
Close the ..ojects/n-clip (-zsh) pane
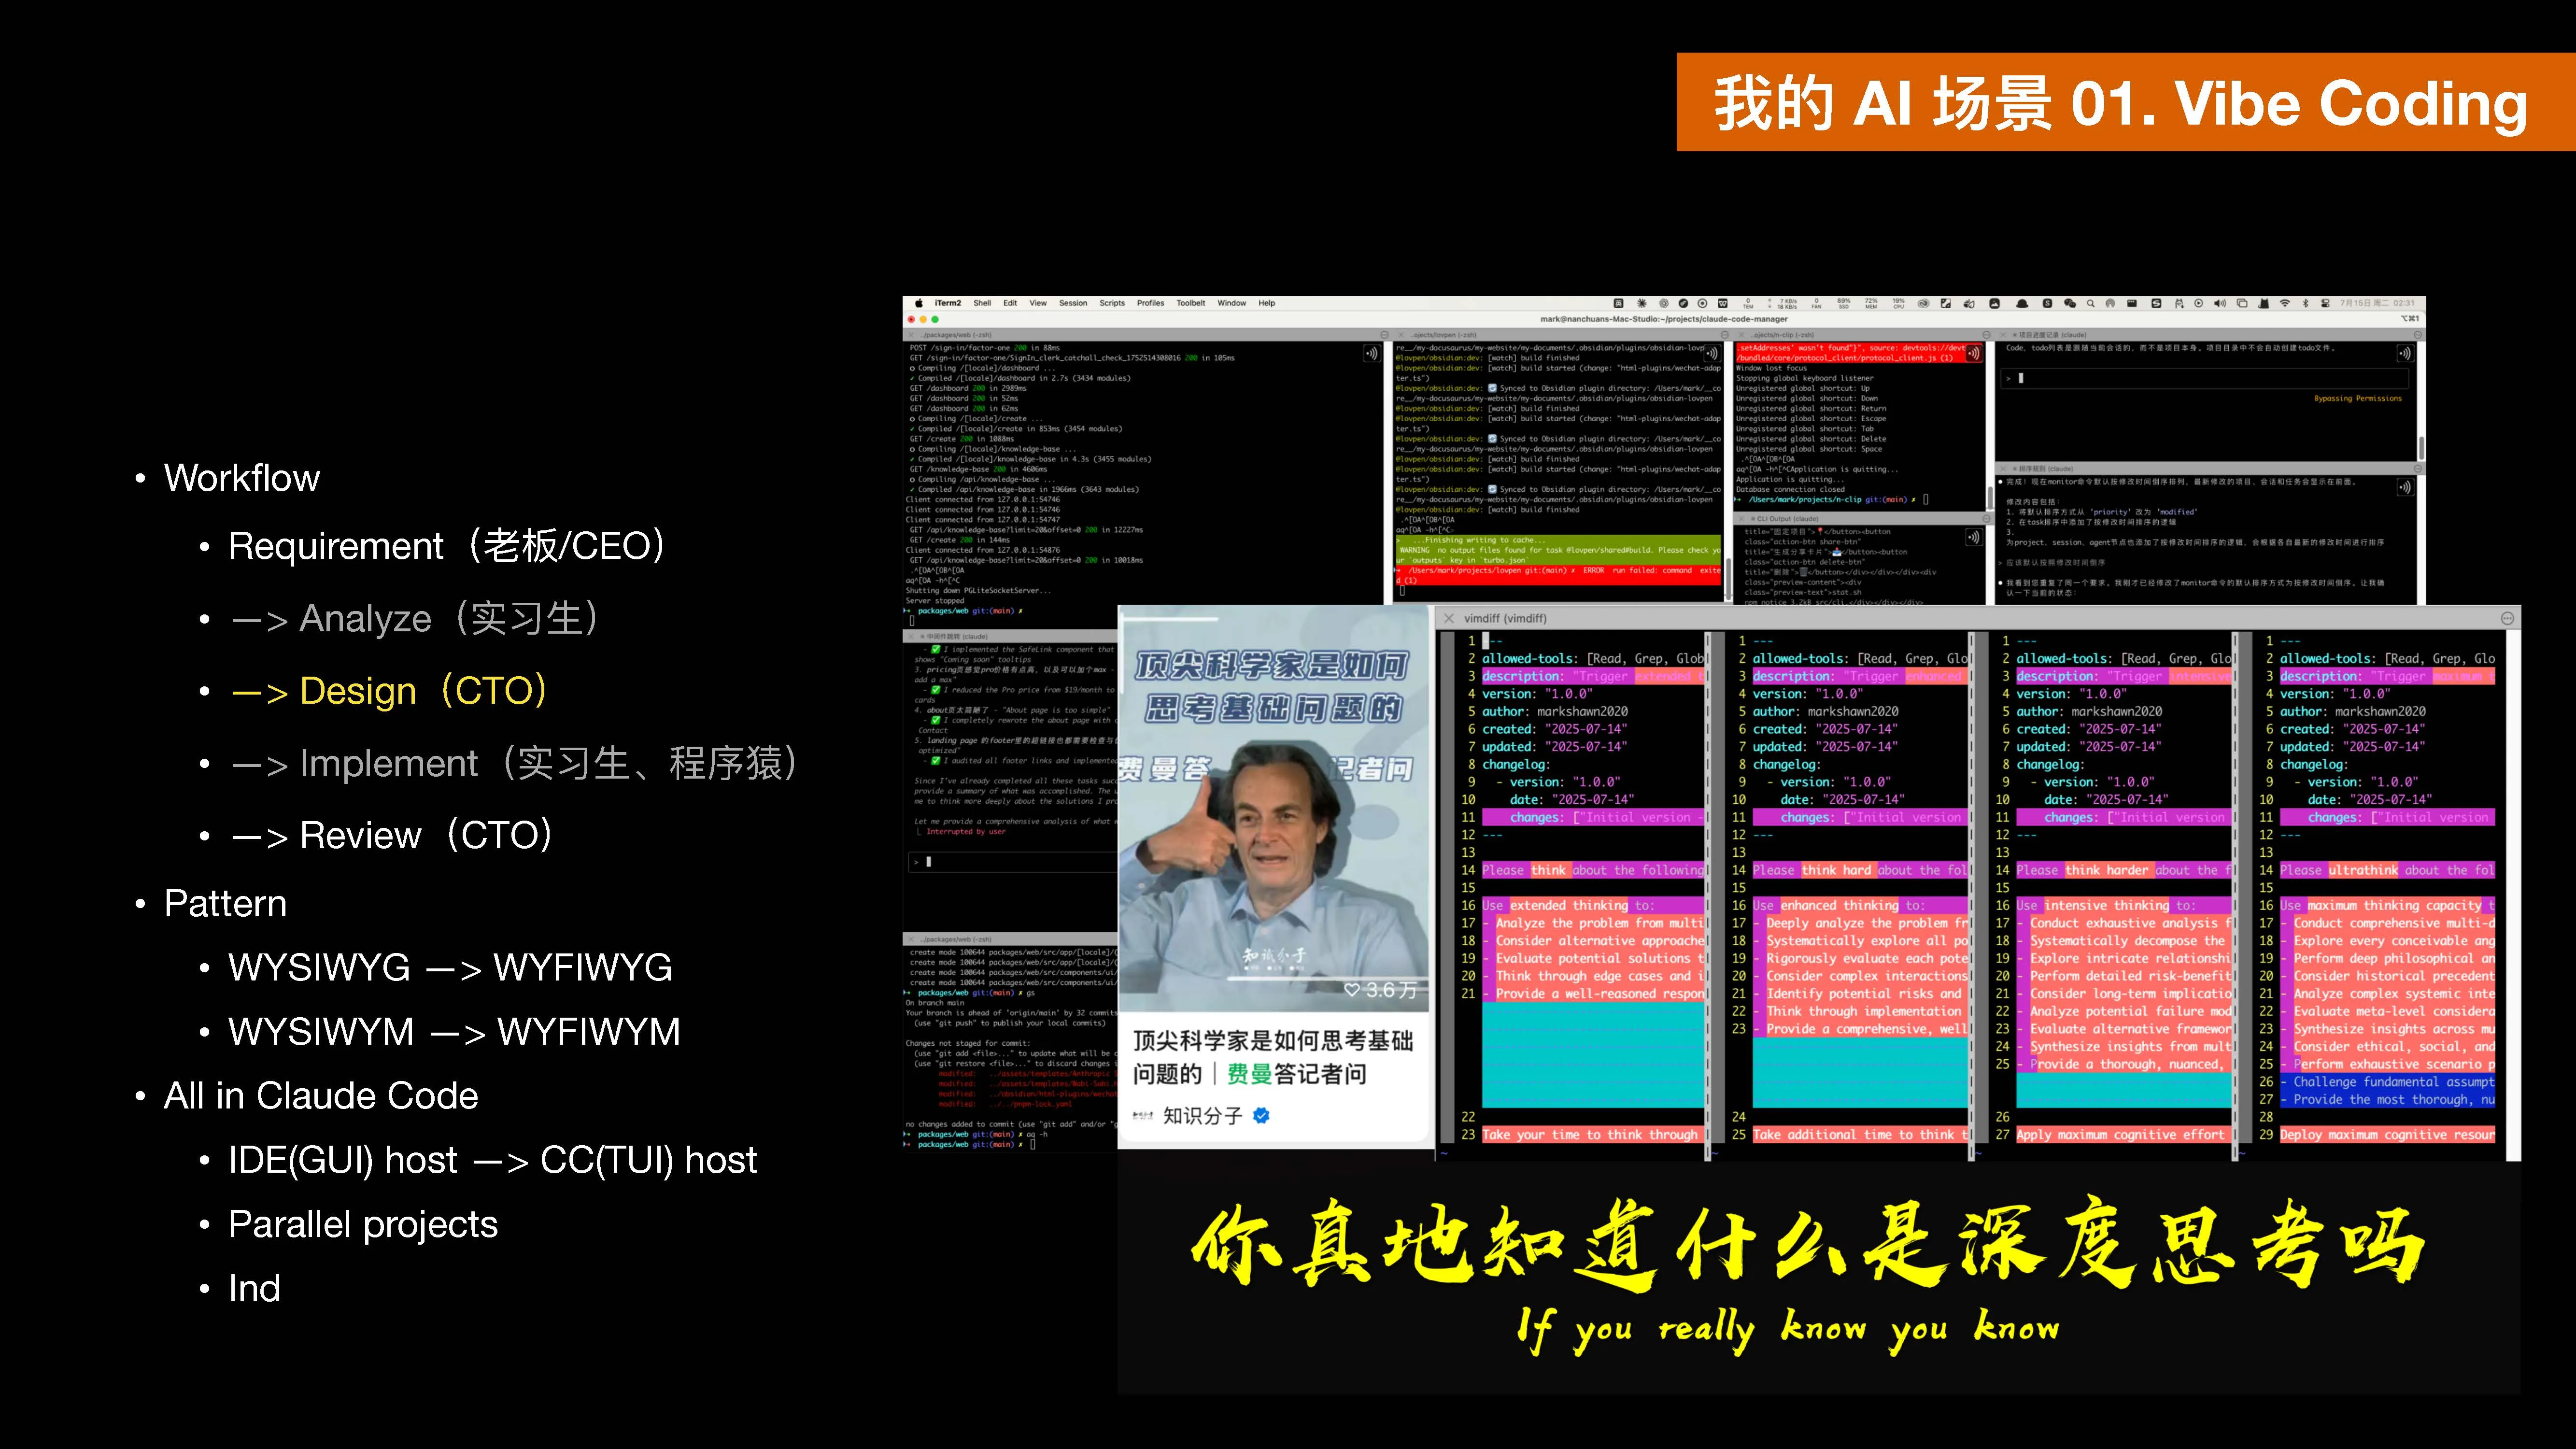click(1741, 335)
